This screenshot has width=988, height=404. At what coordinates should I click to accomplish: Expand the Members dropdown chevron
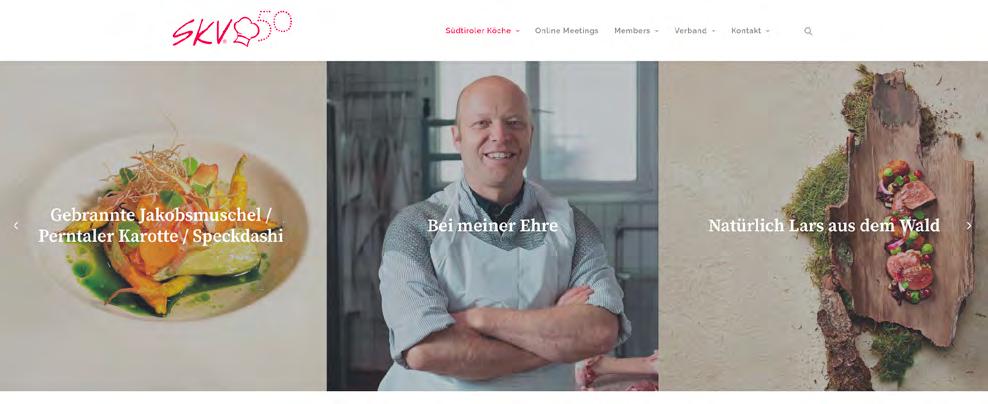(657, 31)
